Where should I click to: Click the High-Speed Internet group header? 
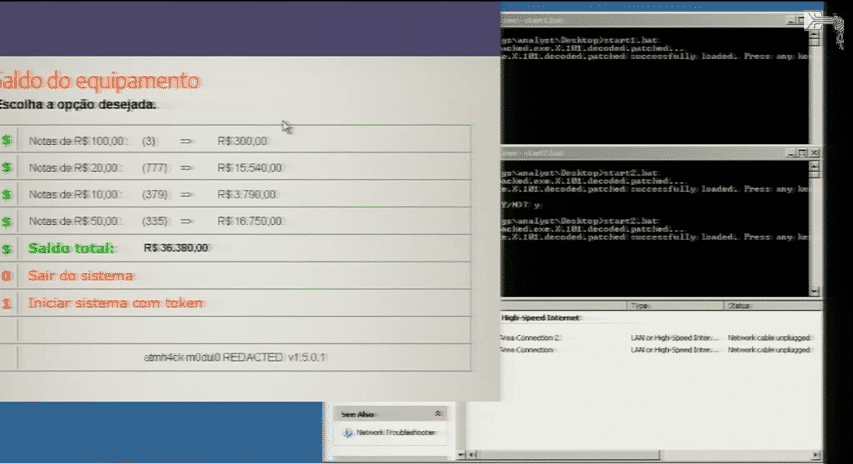[540, 318]
